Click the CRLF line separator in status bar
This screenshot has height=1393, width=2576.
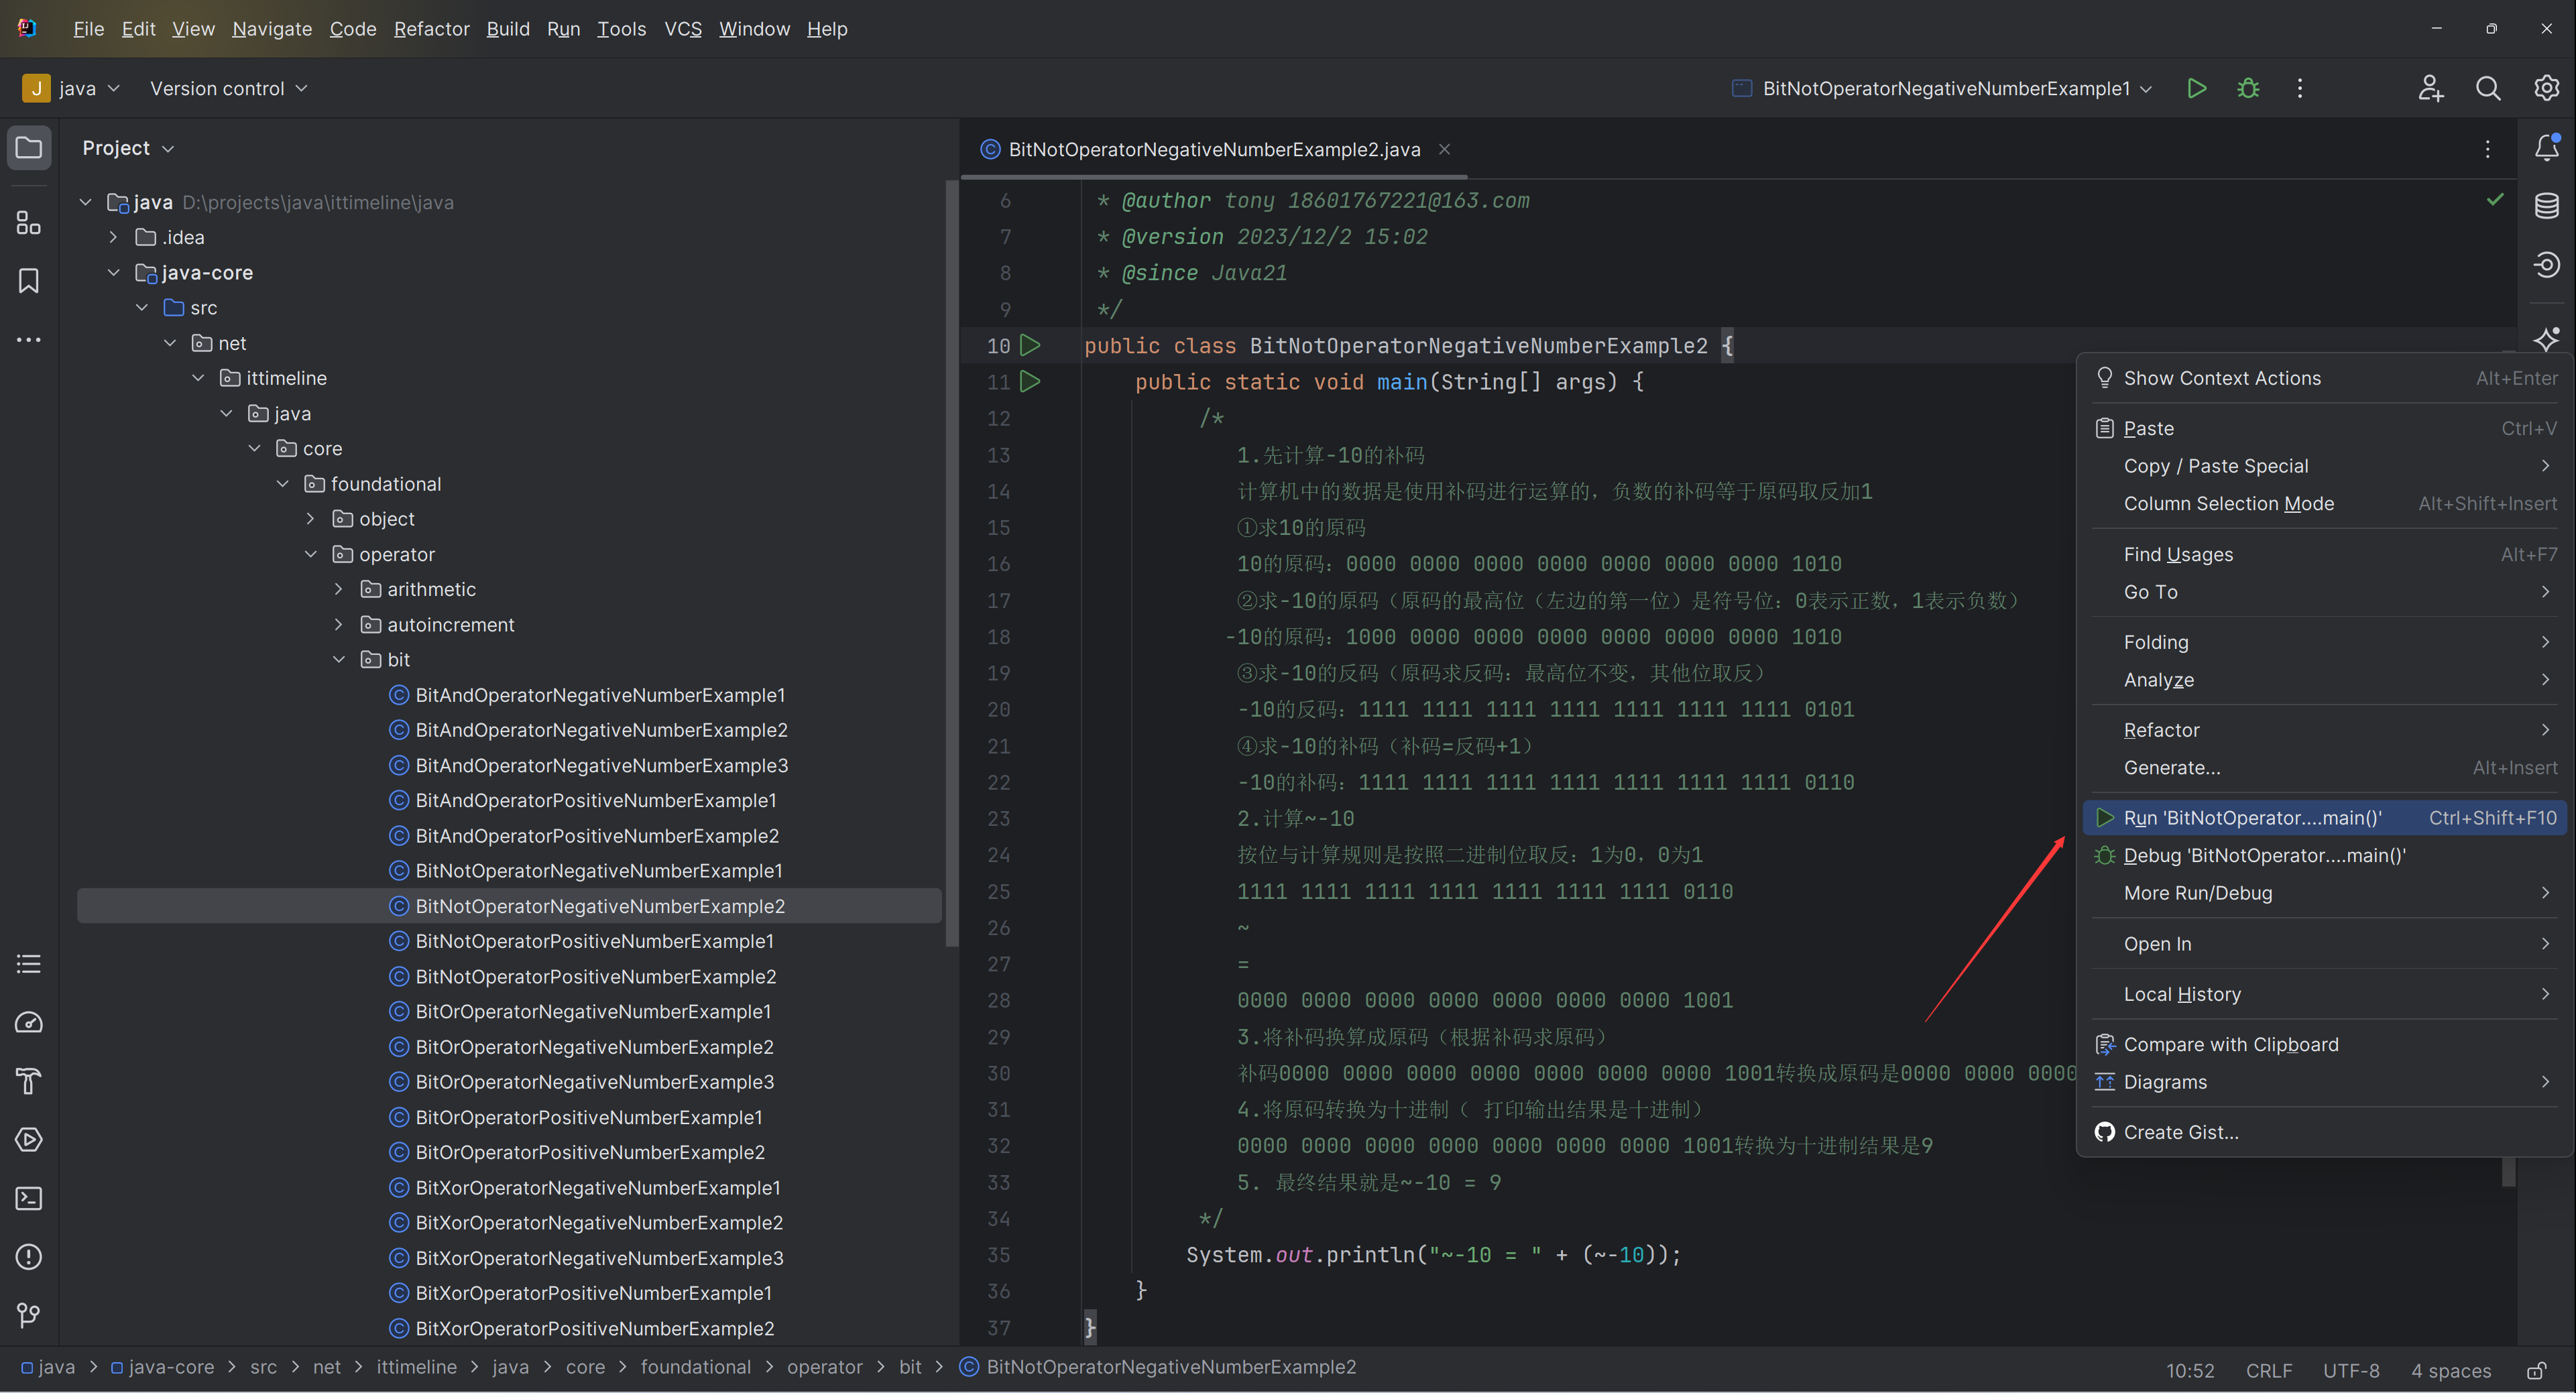(2269, 1370)
